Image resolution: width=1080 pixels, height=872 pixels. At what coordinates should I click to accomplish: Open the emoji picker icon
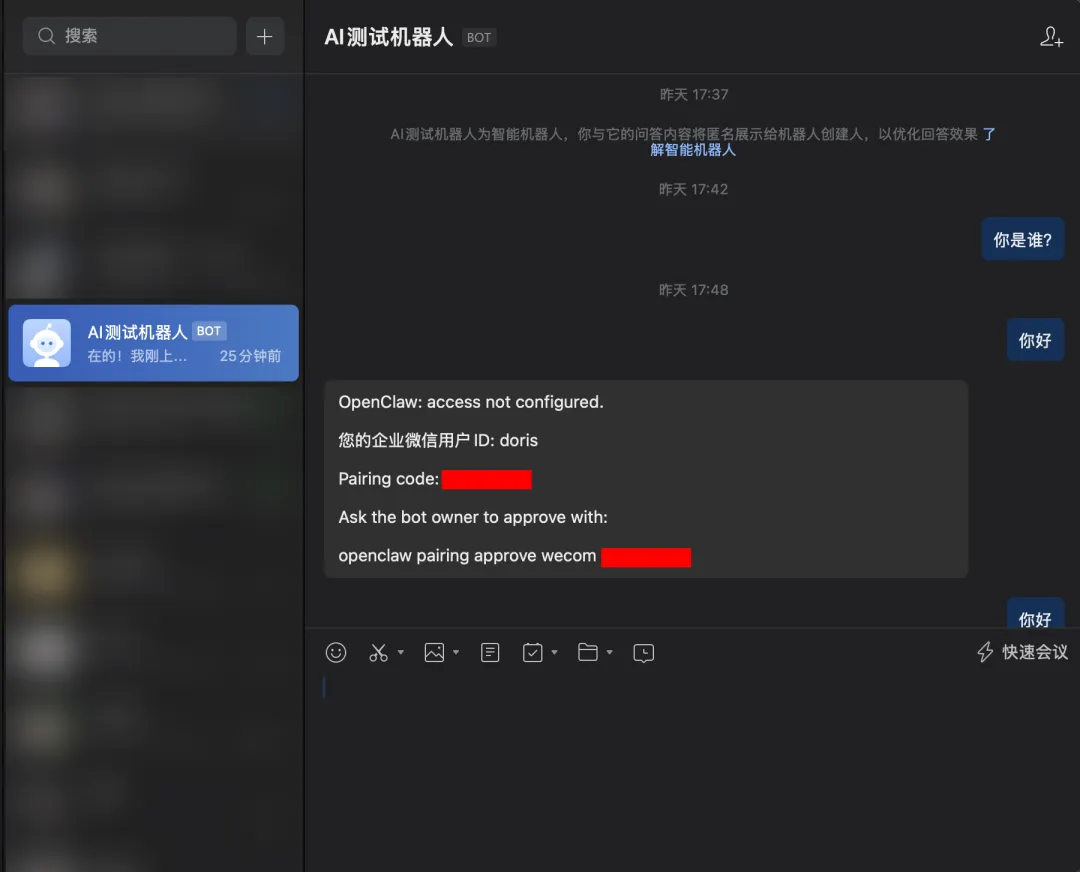336,652
